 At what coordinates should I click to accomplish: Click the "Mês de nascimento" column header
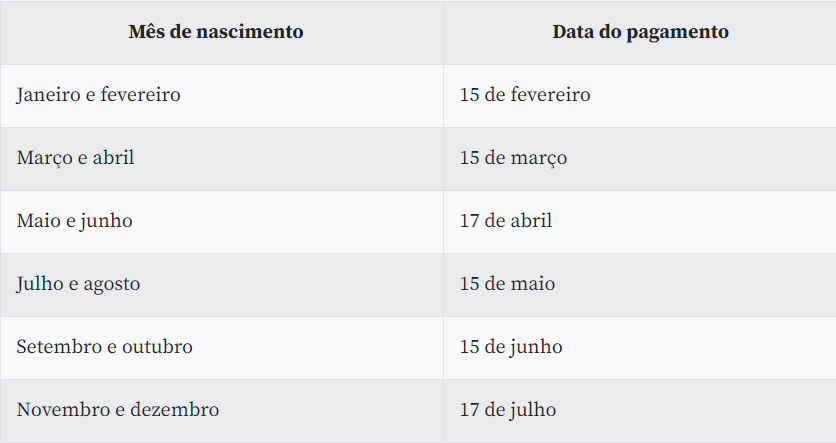tap(216, 32)
